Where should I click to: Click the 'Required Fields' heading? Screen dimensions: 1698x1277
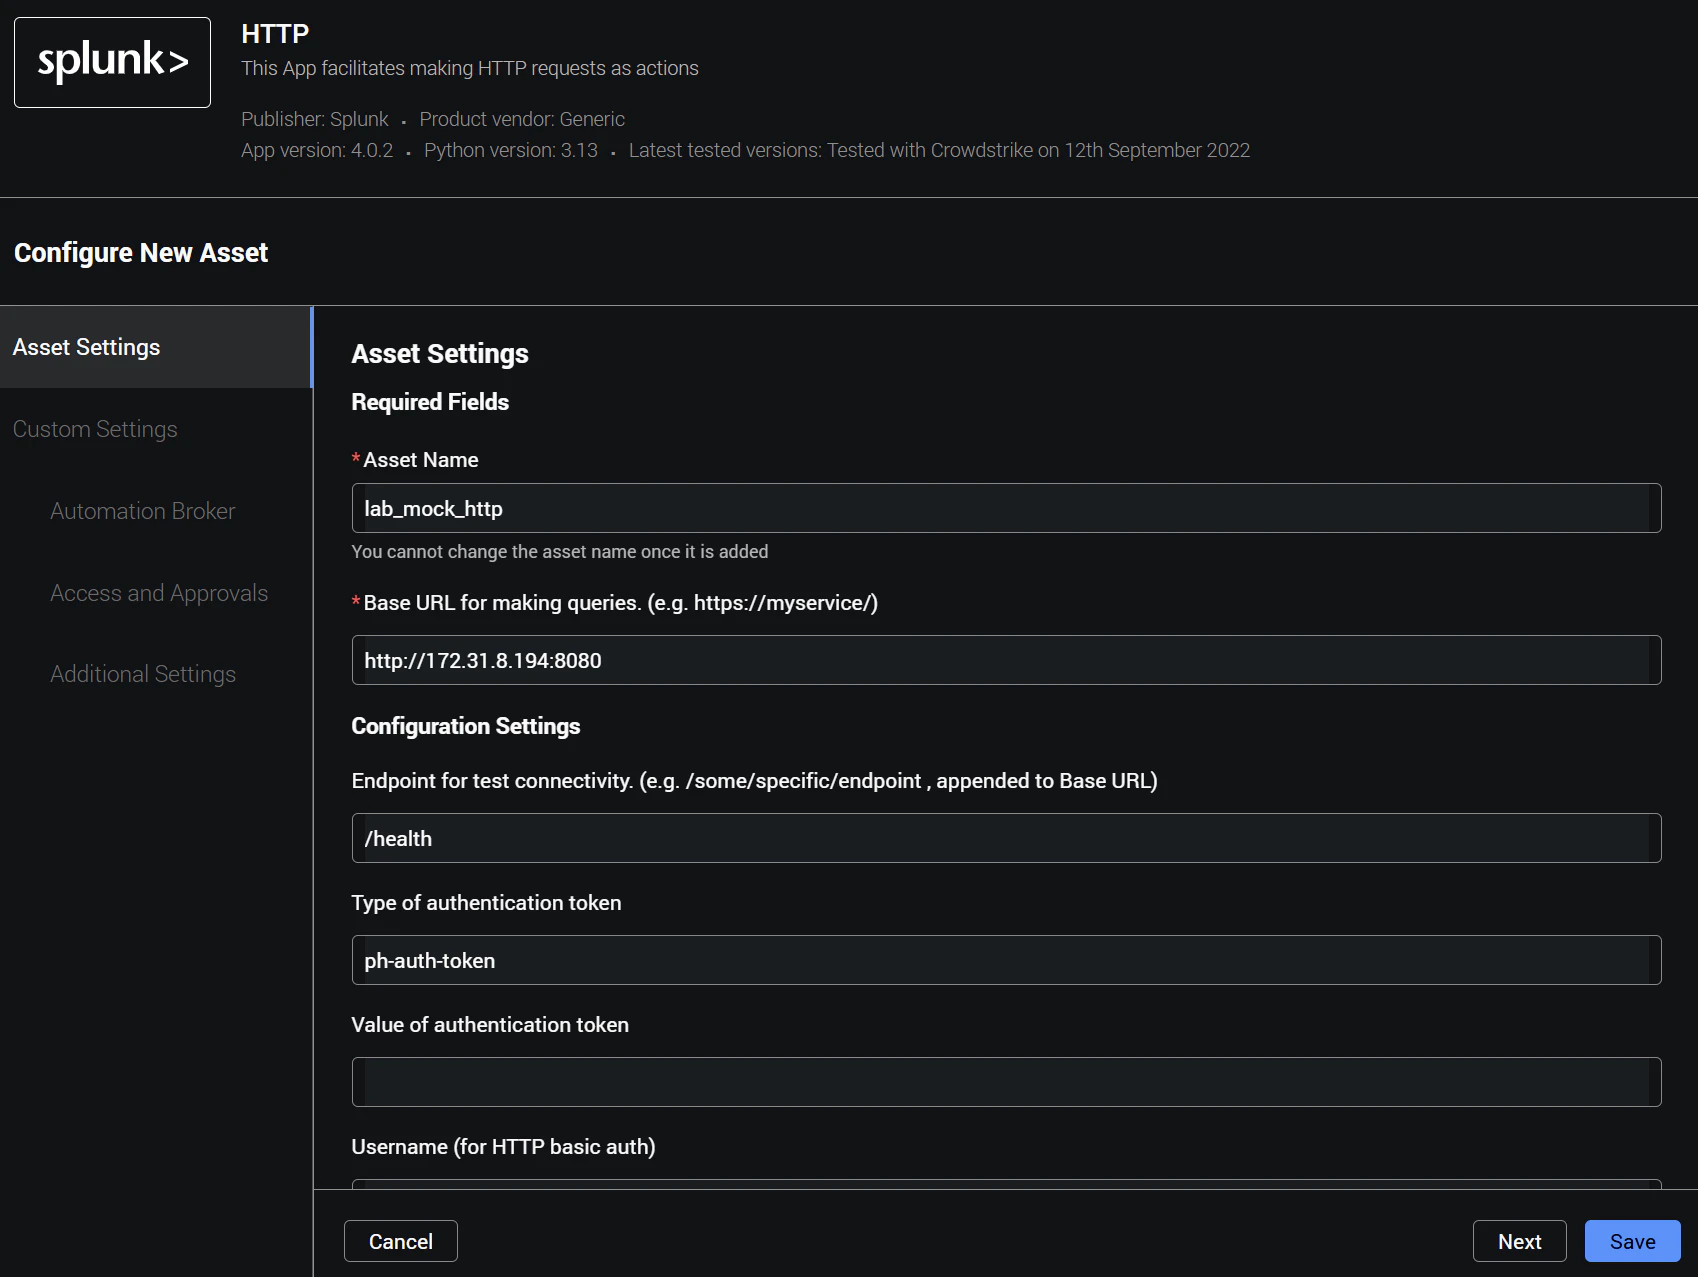point(430,402)
